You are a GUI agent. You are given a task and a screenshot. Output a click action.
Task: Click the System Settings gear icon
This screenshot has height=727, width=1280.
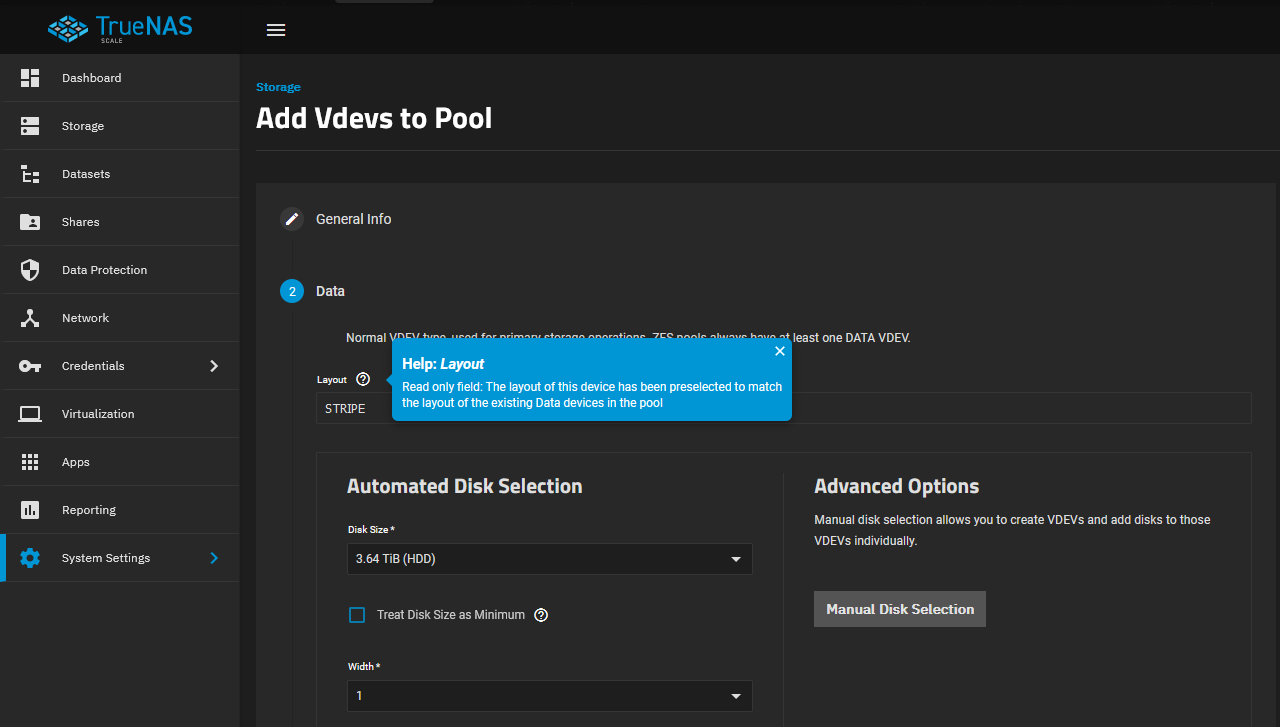click(30, 558)
